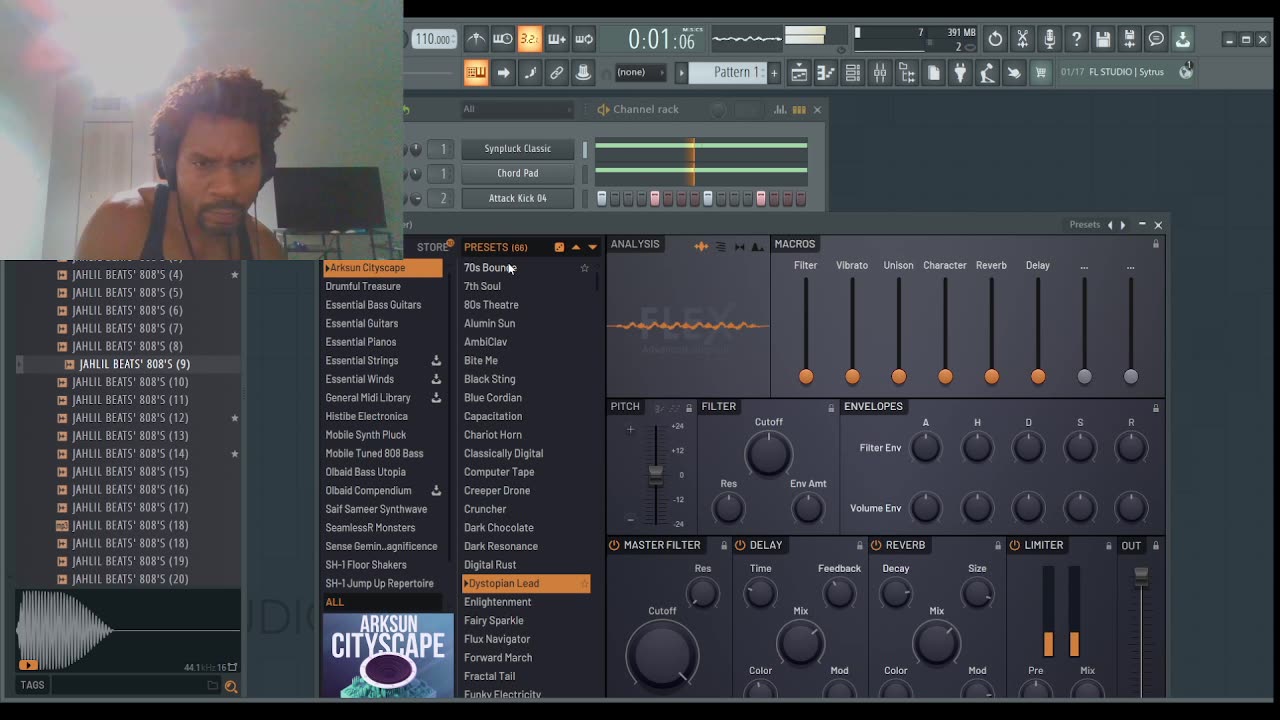Toggle loop recording button

coord(584,39)
